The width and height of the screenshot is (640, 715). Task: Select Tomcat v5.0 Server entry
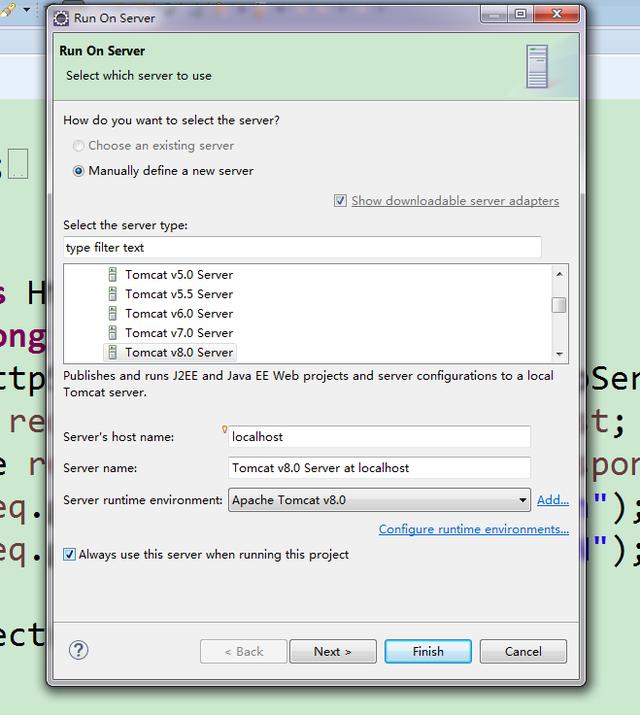click(179, 275)
